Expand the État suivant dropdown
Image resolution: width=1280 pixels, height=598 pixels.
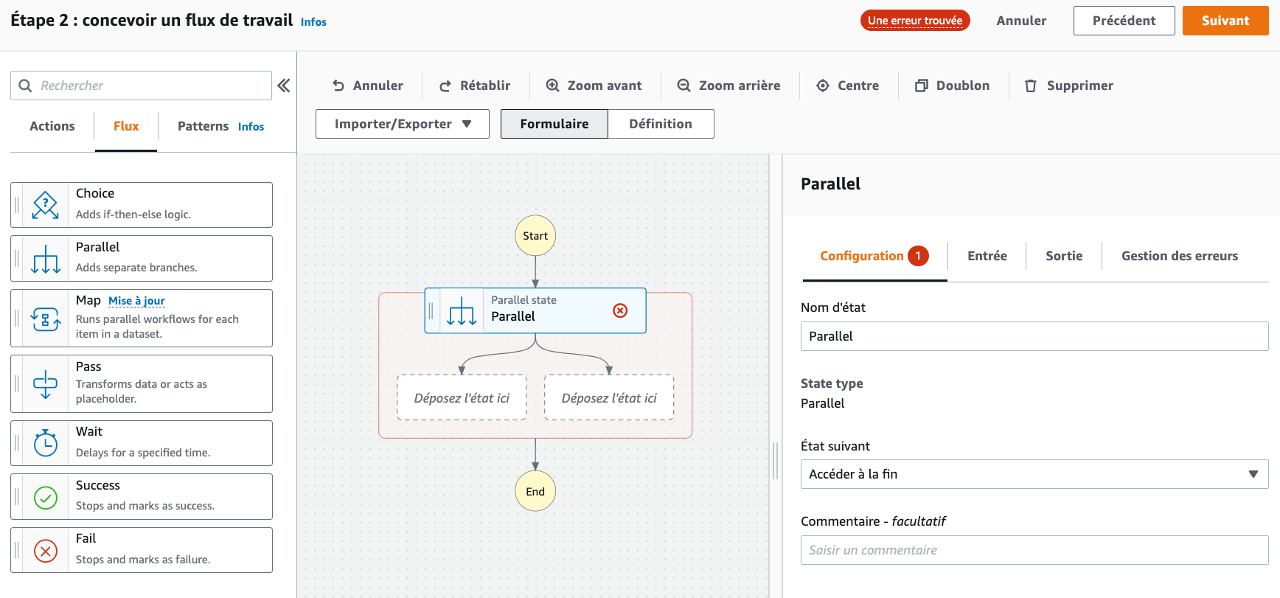(x=1035, y=474)
